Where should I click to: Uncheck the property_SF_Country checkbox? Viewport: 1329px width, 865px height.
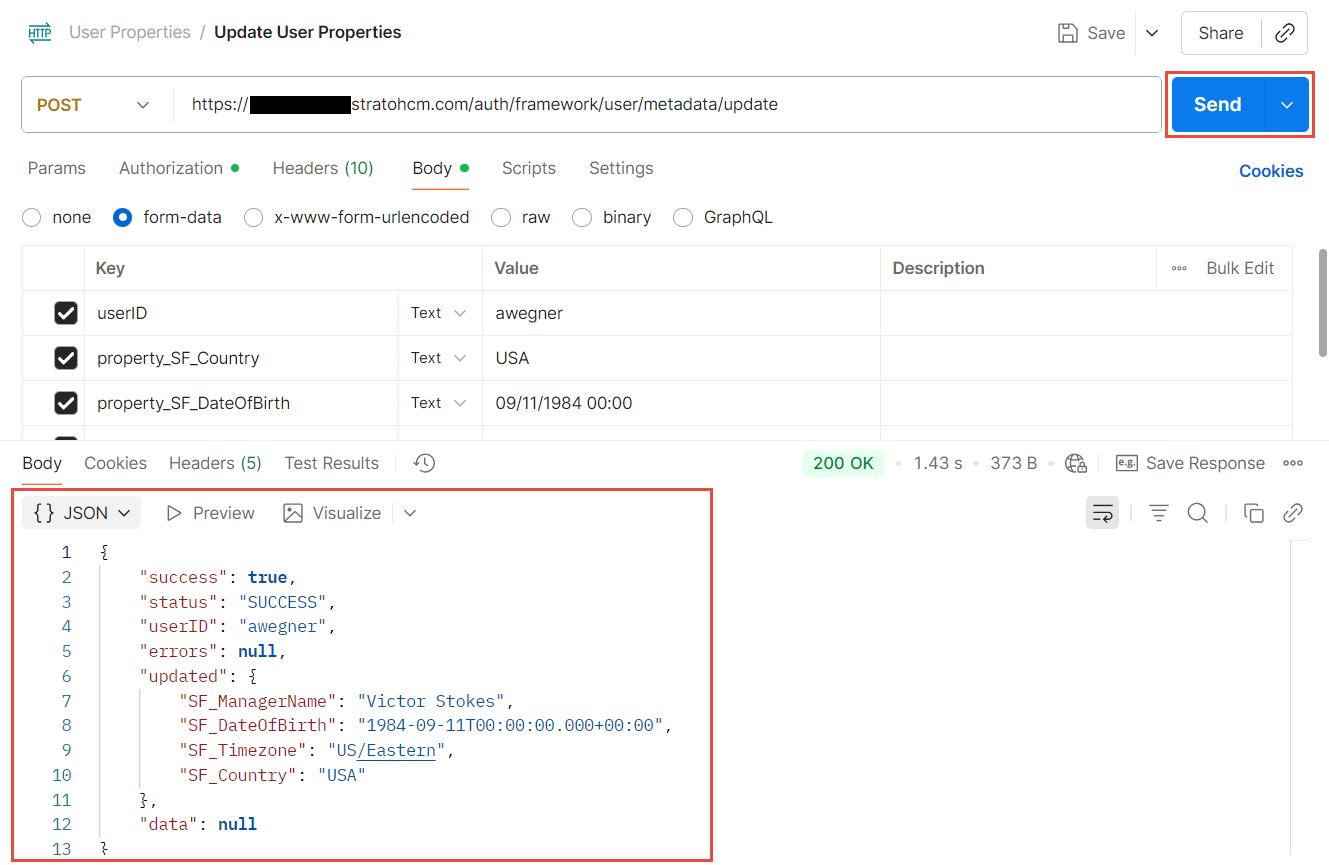click(66, 358)
